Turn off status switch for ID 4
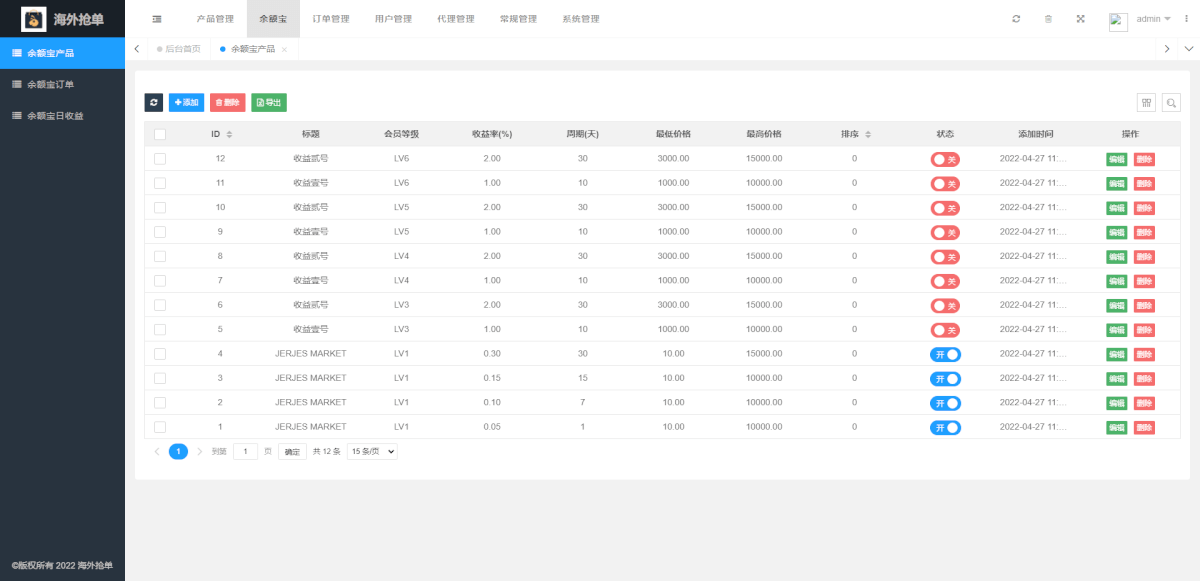This screenshot has height=581, width=1200. tap(945, 354)
